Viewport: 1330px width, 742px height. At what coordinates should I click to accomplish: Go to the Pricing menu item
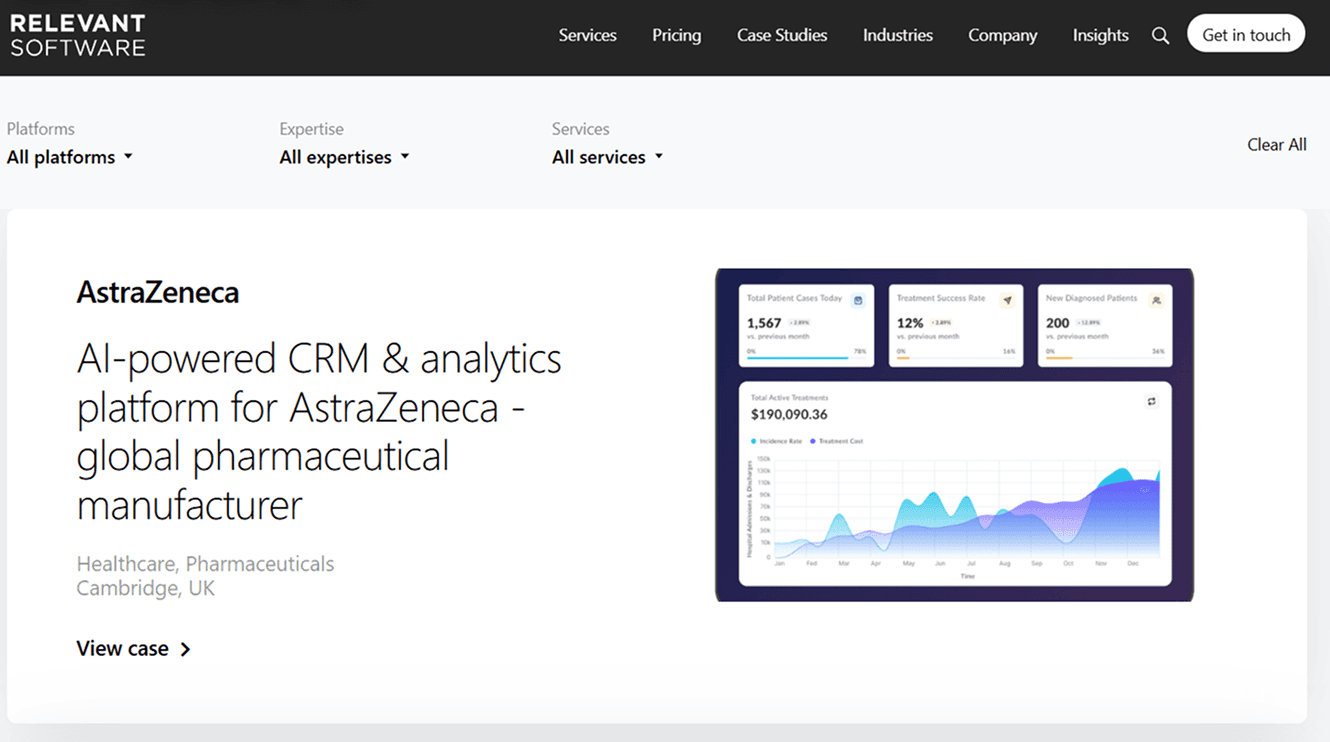pos(676,35)
